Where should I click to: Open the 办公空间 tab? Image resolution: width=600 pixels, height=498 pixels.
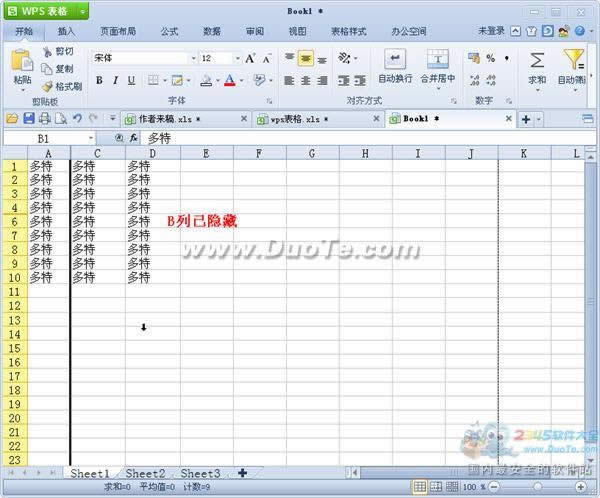pyautogui.click(x=409, y=31)
